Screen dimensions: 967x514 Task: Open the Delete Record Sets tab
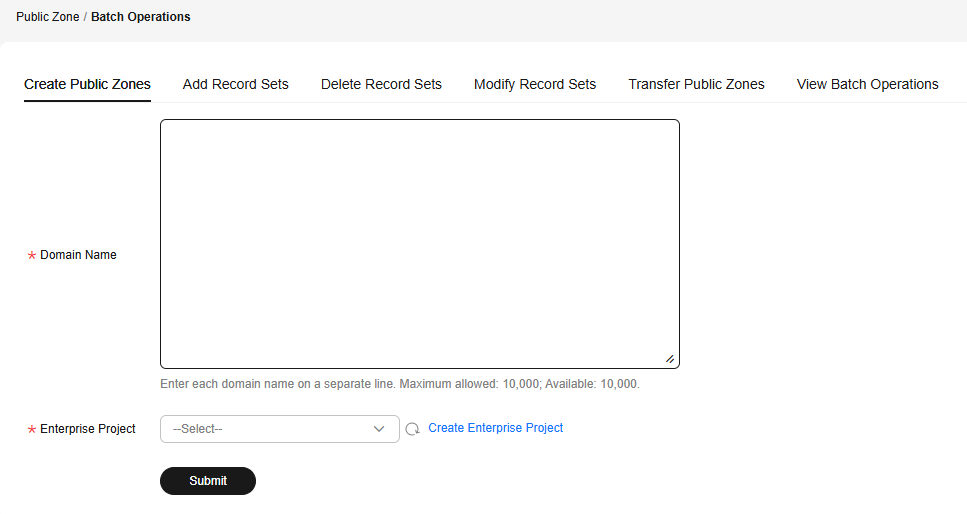pyautogui.click(x=381, y=85)
